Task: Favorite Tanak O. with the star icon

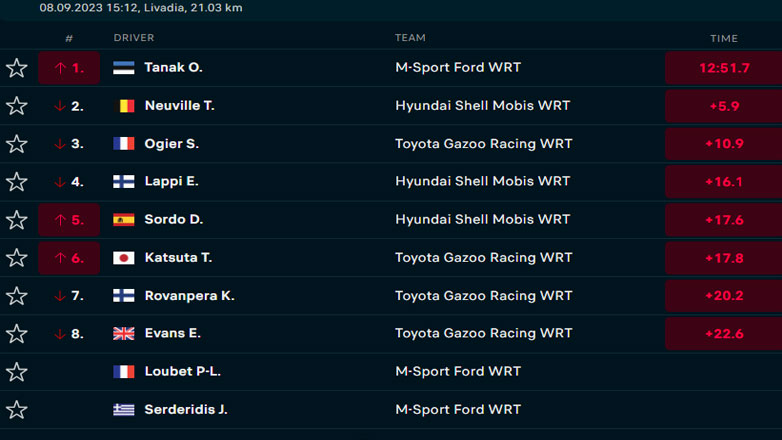Action: (16, 68)
